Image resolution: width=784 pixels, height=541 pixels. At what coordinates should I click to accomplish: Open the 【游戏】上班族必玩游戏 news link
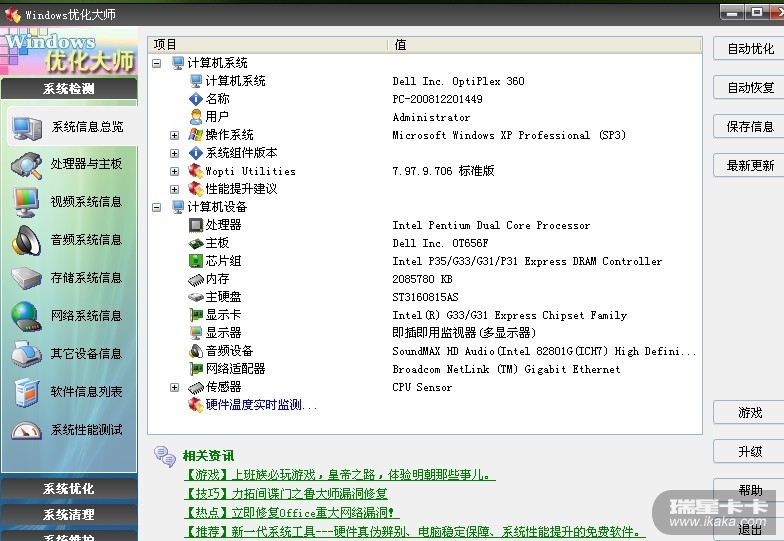(340, 474)
